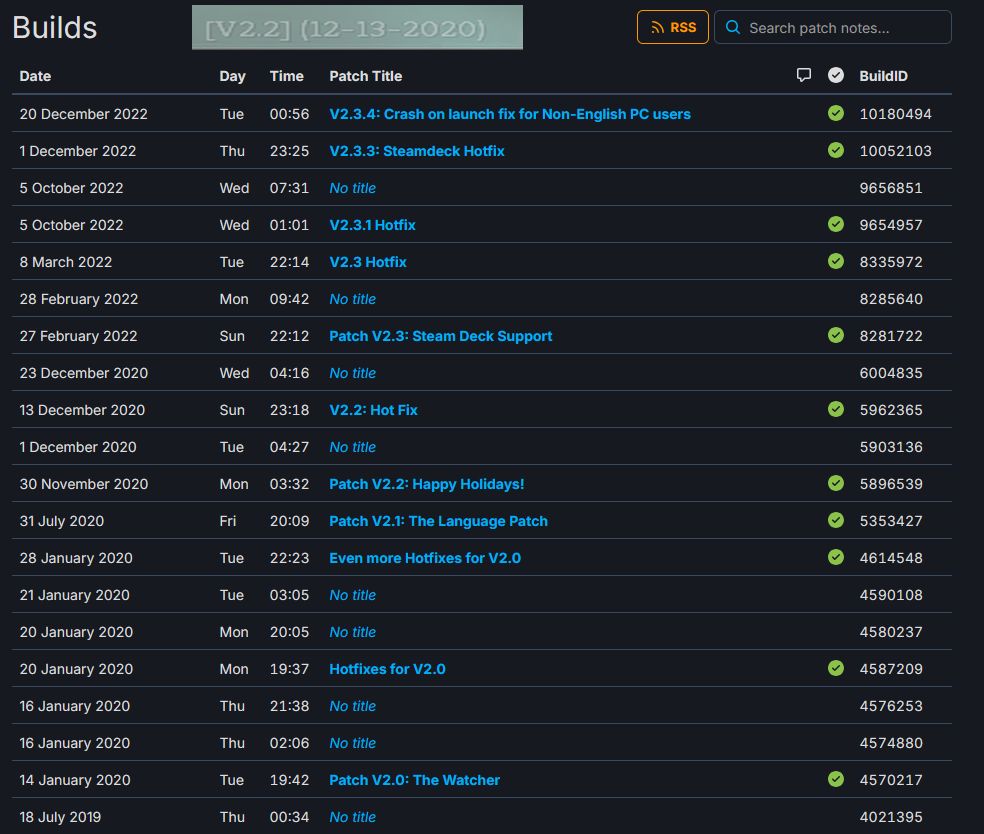Open Patch V2.3 Steam Deck Support
Viewport: 984px width, 834px height.
[x=441, y=336]
